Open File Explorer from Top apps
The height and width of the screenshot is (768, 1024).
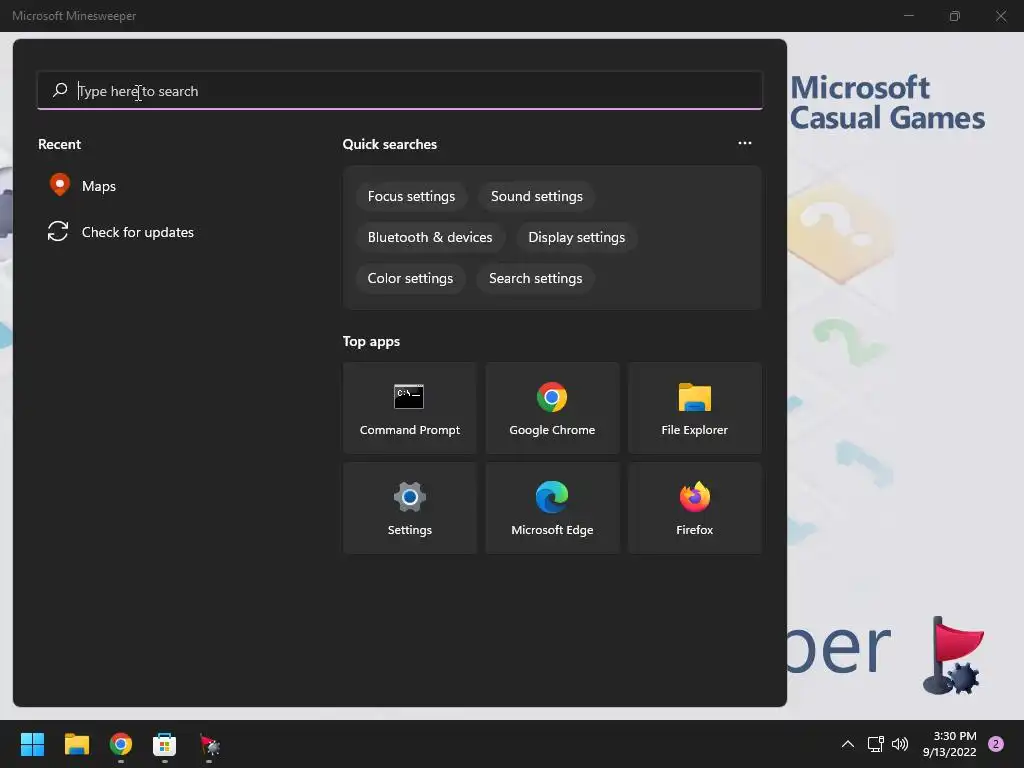pos(695,408)
